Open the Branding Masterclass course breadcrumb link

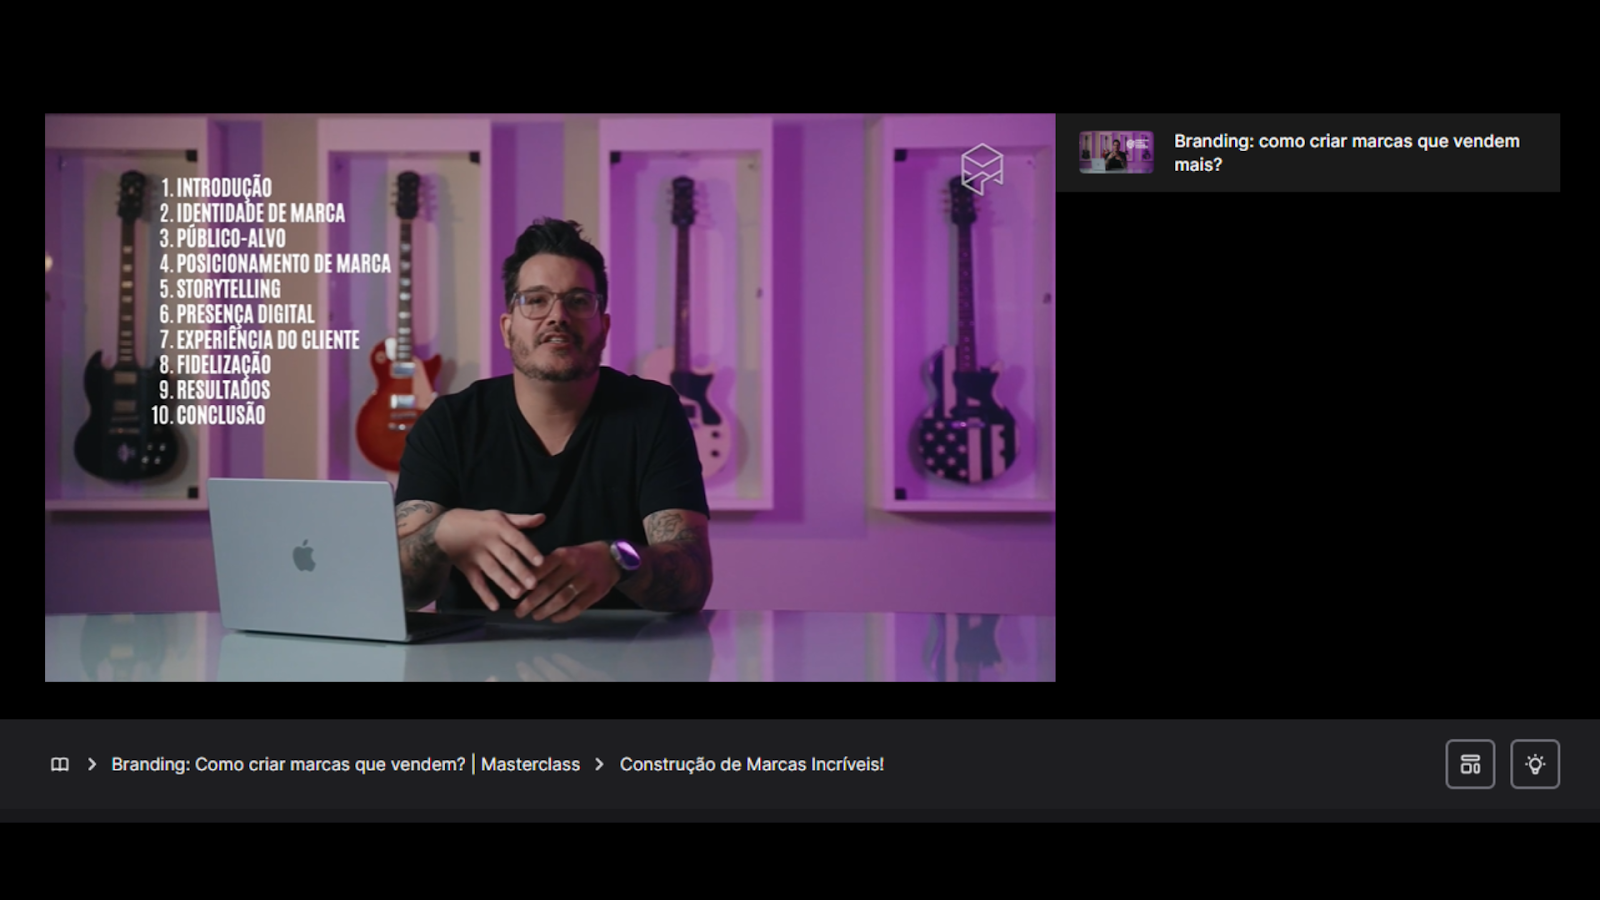coord(345,764)
